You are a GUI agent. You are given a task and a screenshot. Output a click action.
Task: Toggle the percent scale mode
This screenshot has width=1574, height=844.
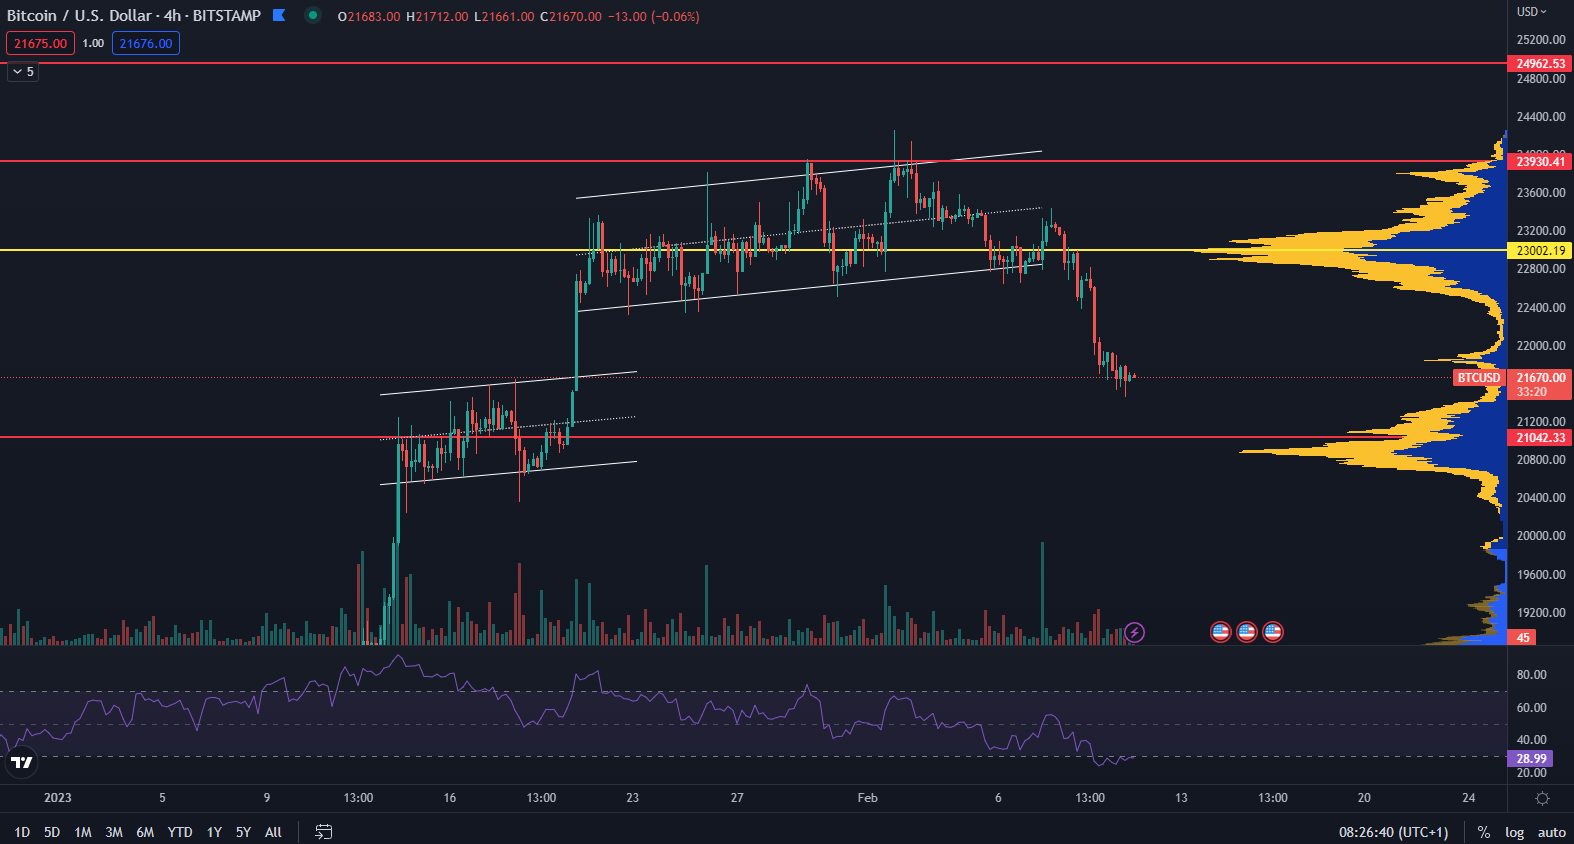click(1484, 832)
